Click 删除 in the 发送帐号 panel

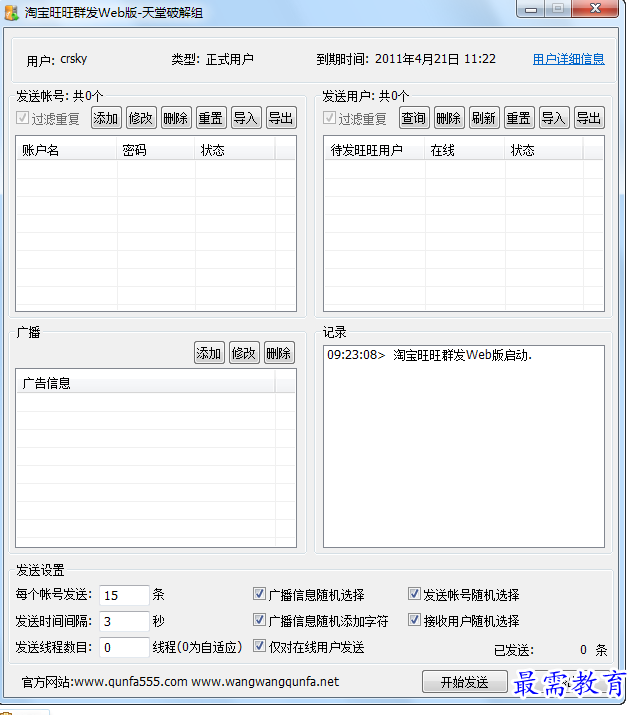[x=176, y=118]
